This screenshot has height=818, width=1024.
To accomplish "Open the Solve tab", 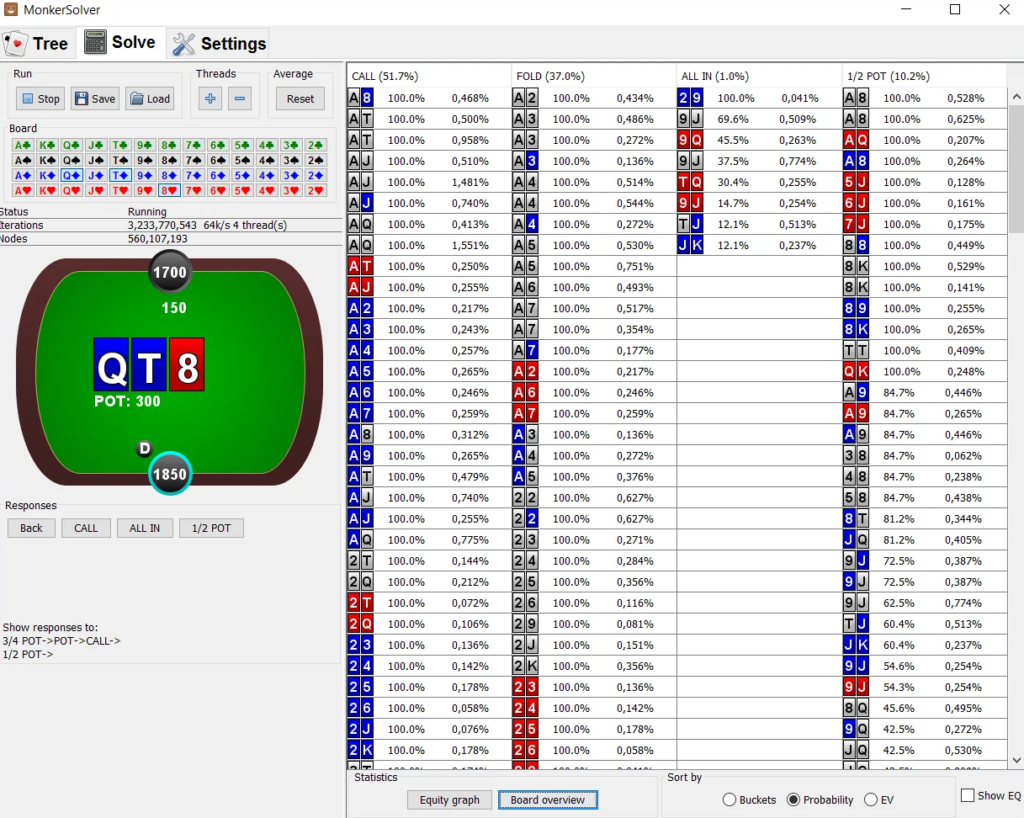I will click(x=121, y=42).
